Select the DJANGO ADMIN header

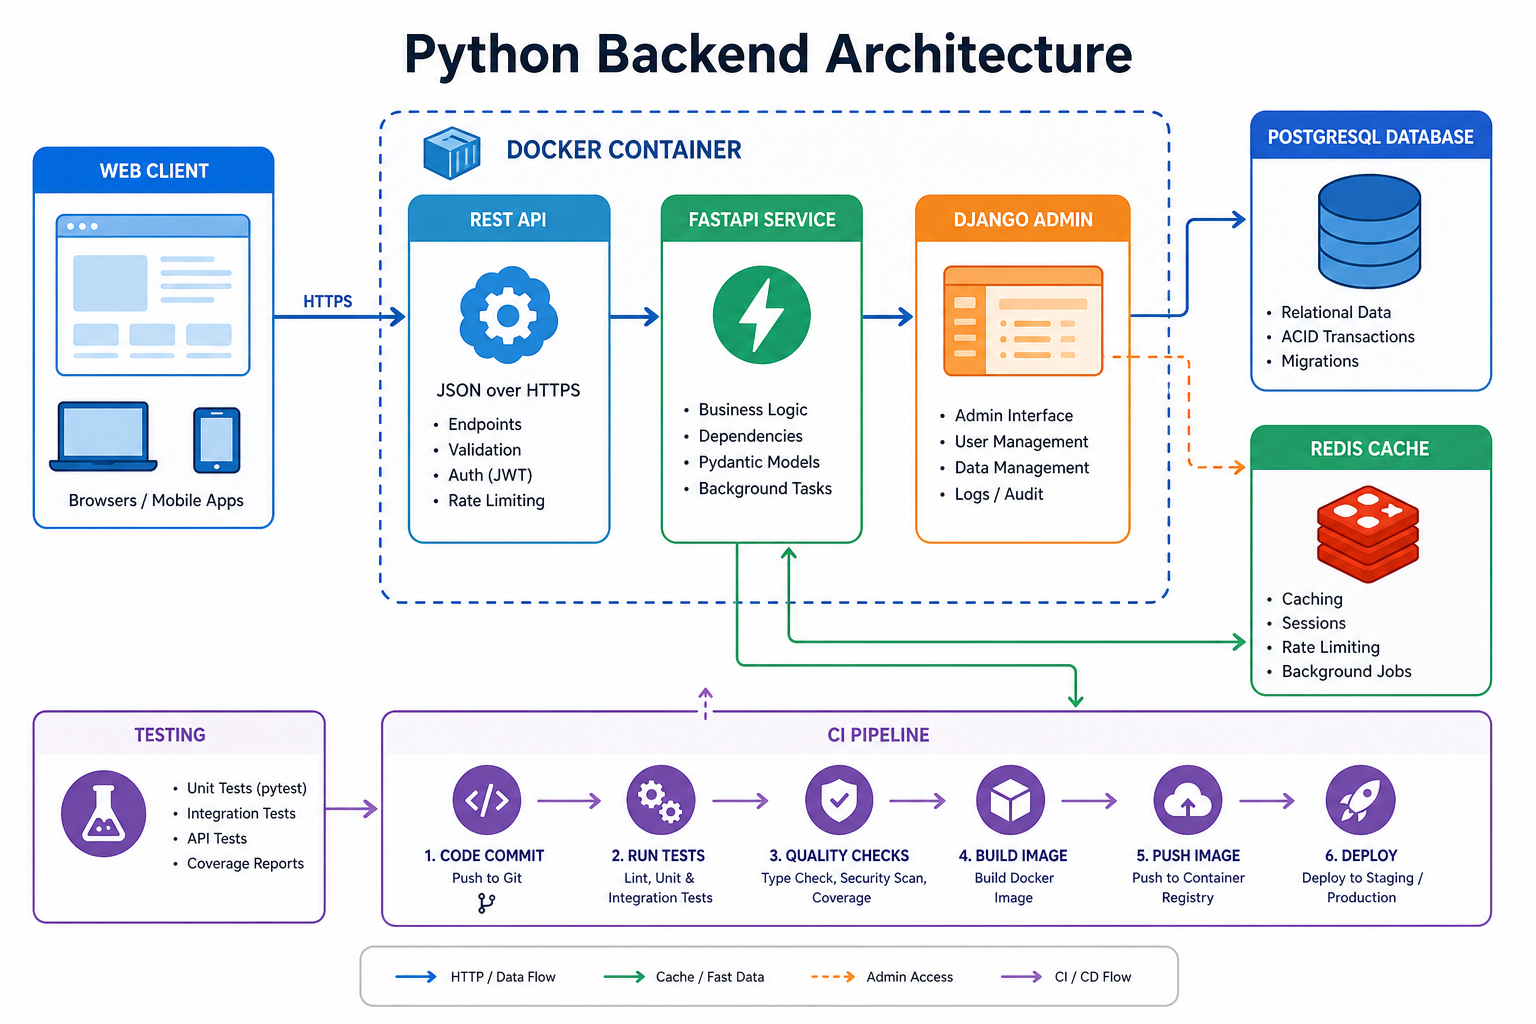(x=1023, y=219)
